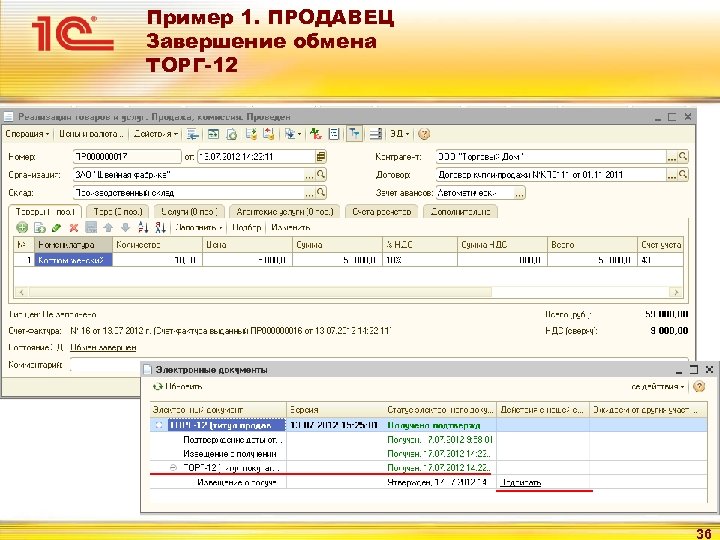Open the Зачет авансов selection list
Screen dimensions: 720x540
[x=519, y=193]
